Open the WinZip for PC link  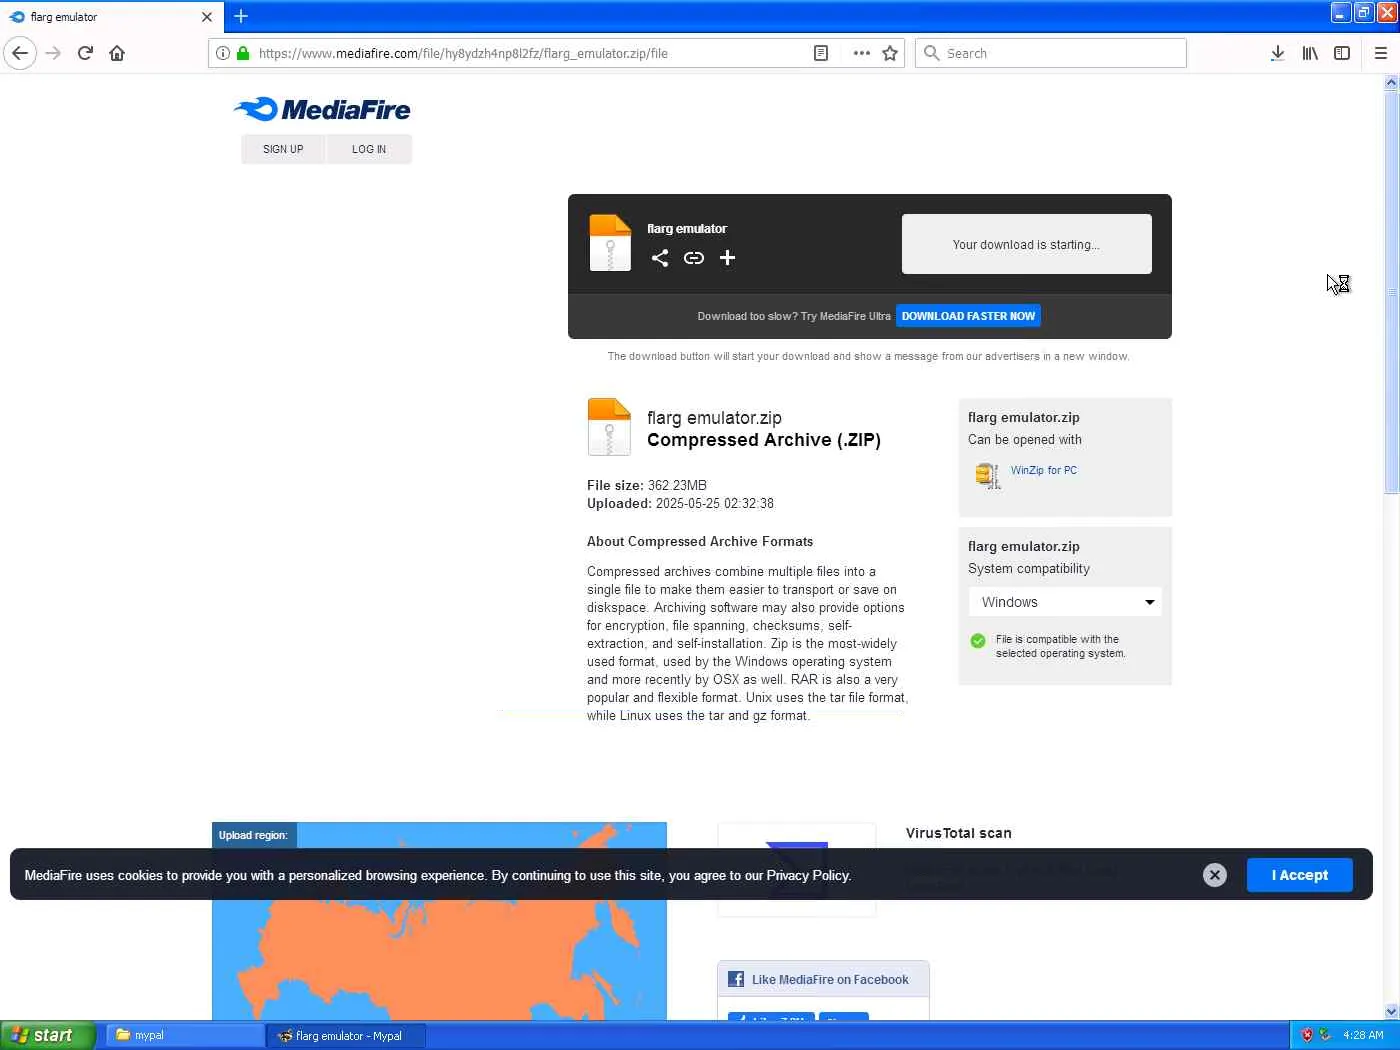(x=1044, y=470)
